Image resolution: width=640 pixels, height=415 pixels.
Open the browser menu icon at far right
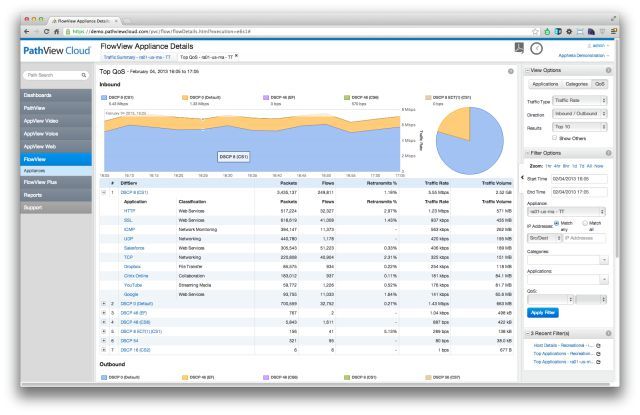click(613, 31)
